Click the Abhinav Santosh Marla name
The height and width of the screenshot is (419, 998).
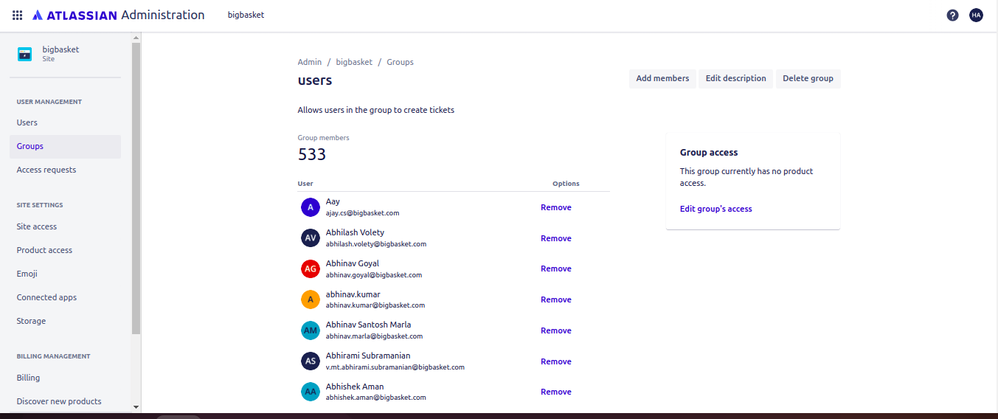(368, 325)
